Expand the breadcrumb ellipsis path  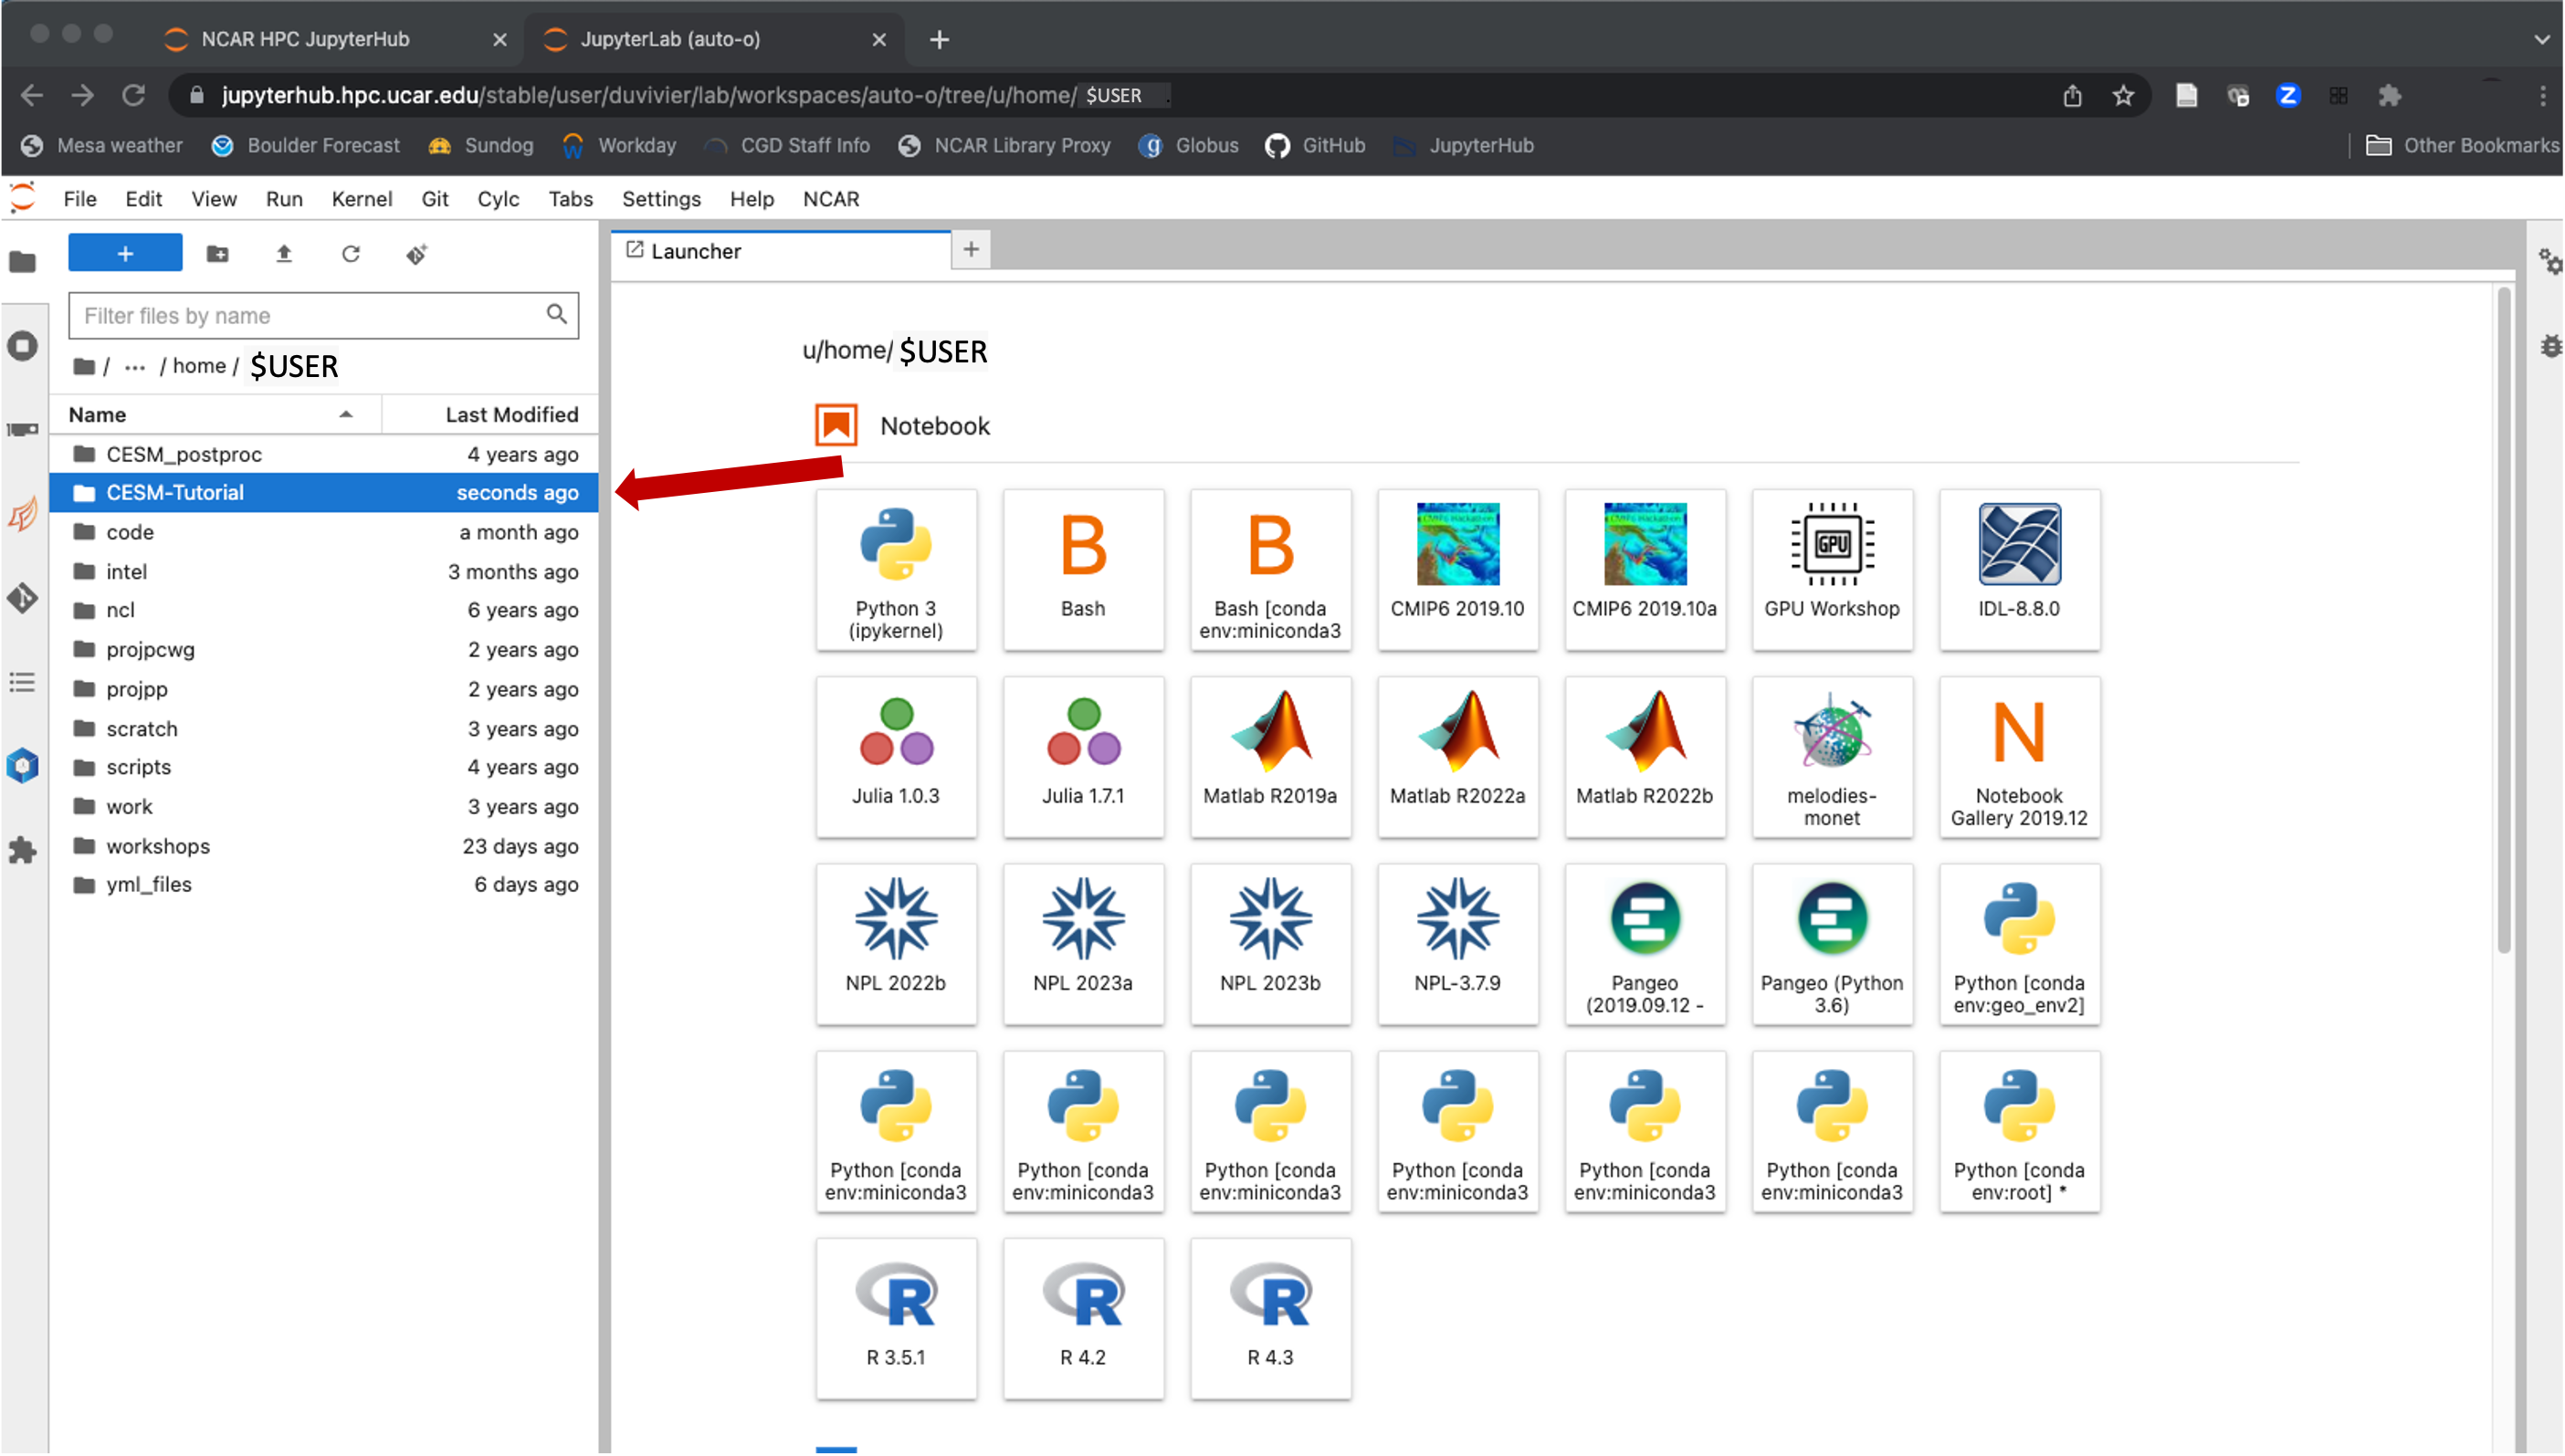pos(135,367)
